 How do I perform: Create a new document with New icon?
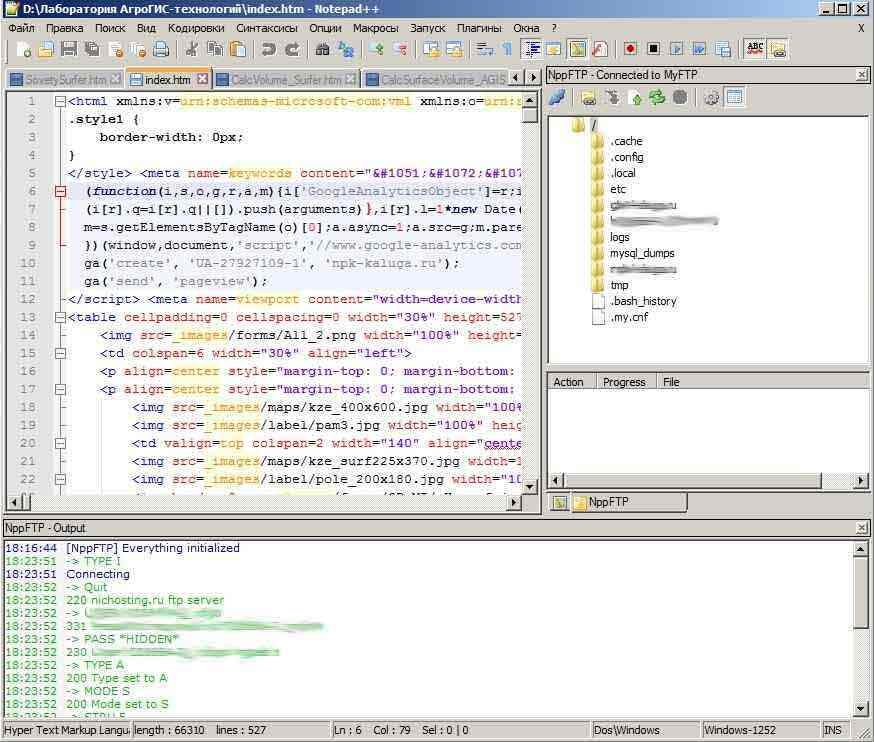click(x=23, y=50)
